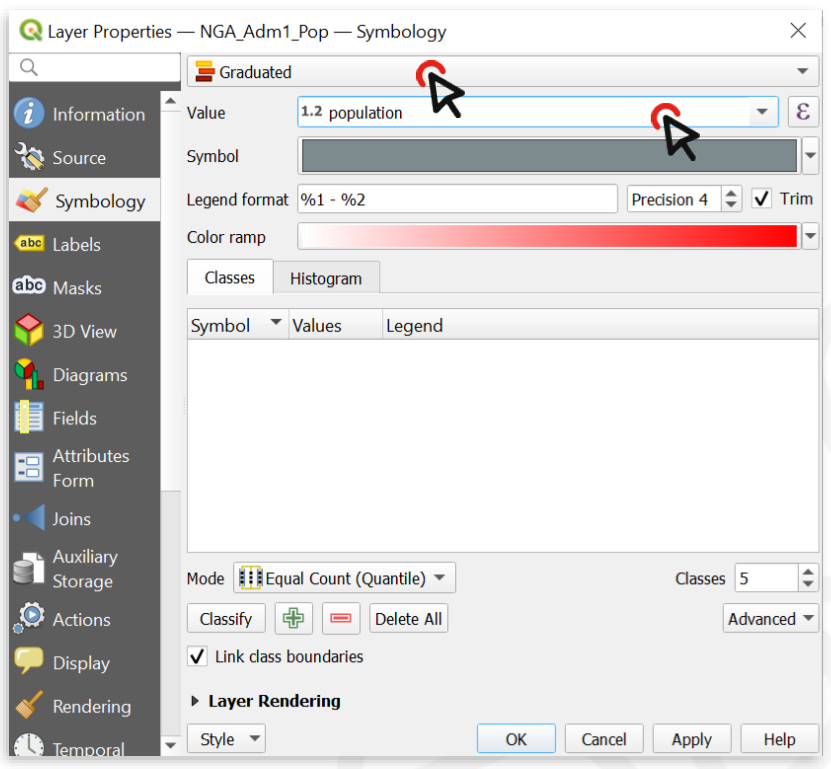The height and width of the screenshot is (769, 831).
Task: Click the Legend format text field
Action: [457, 199]
